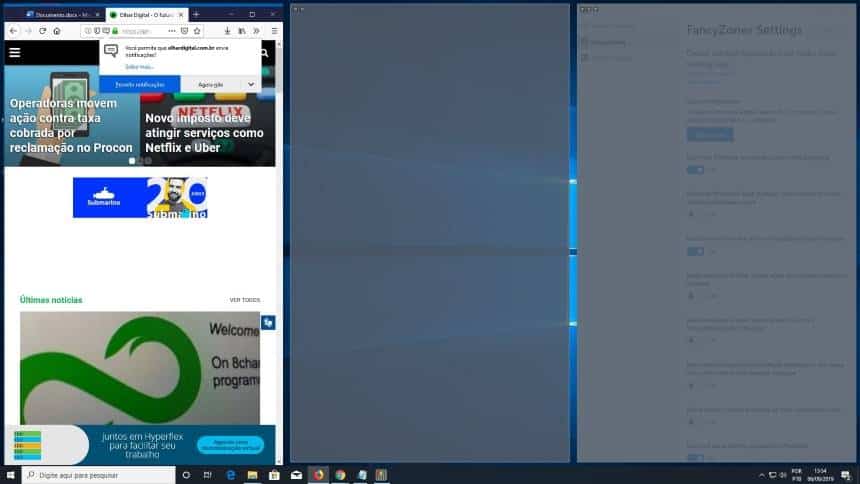Click the site search magnifier icon
This screenshot has width=860, height=484.
coord(264,53)
